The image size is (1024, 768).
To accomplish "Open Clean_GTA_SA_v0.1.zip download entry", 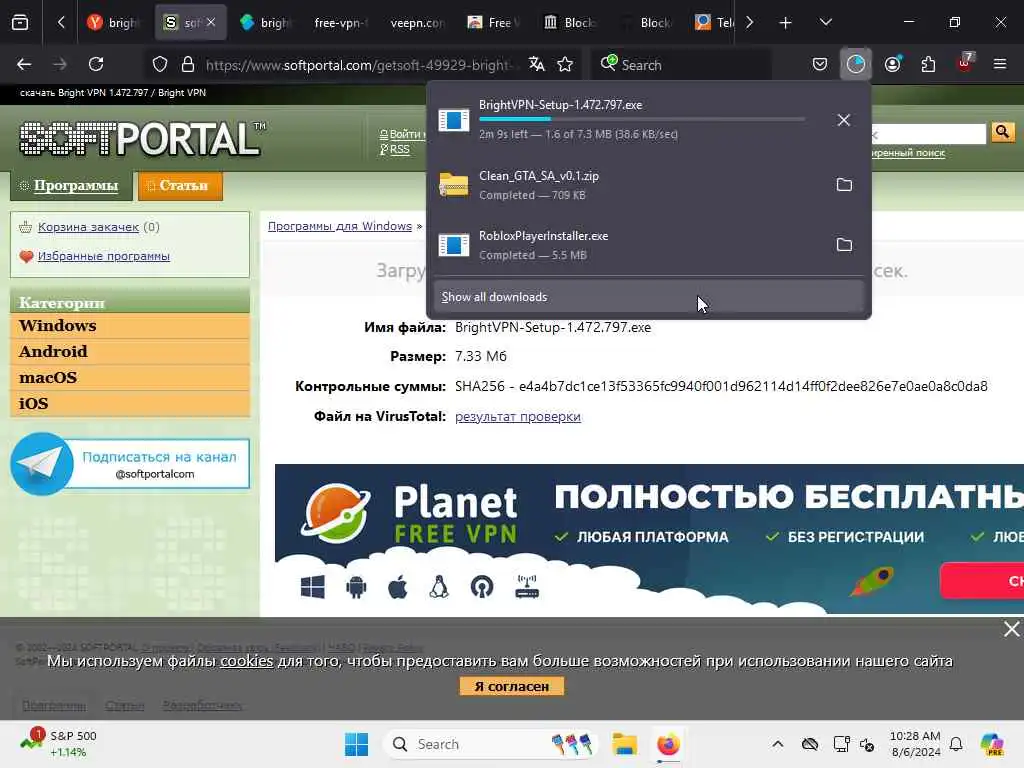I will click(x=630, y=185).
